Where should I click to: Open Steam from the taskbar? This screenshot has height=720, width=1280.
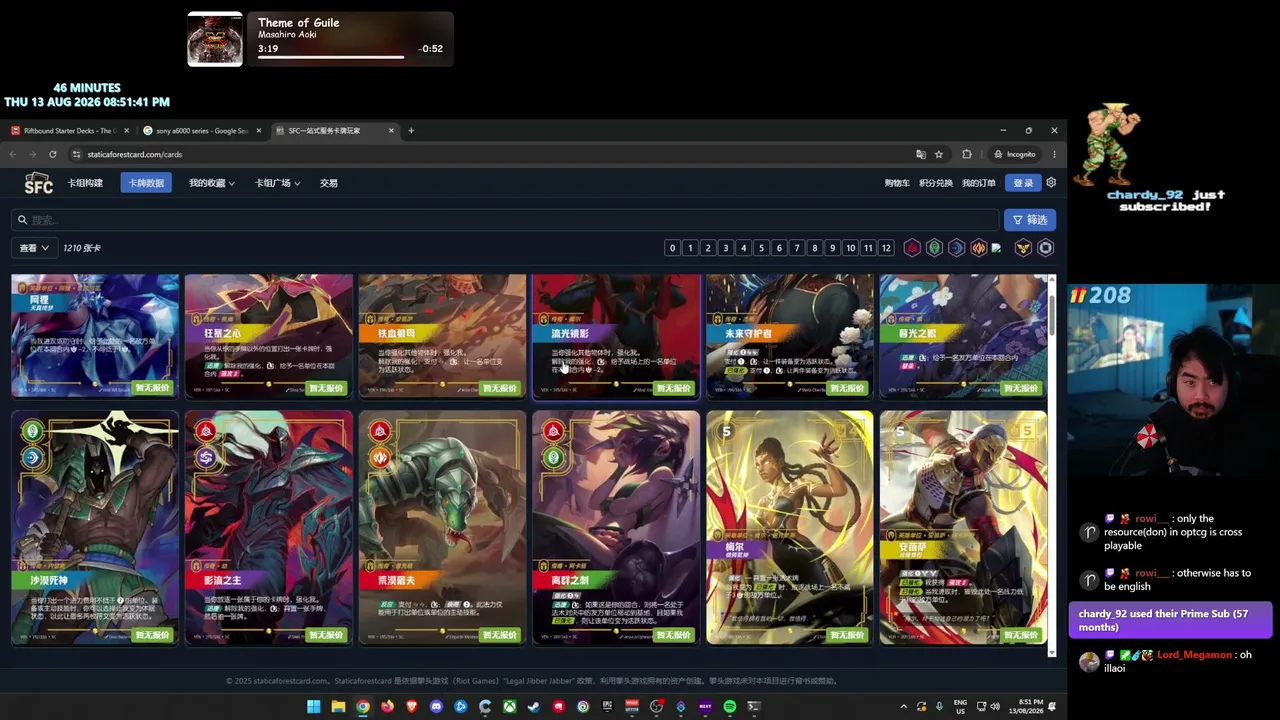[534, 707]
